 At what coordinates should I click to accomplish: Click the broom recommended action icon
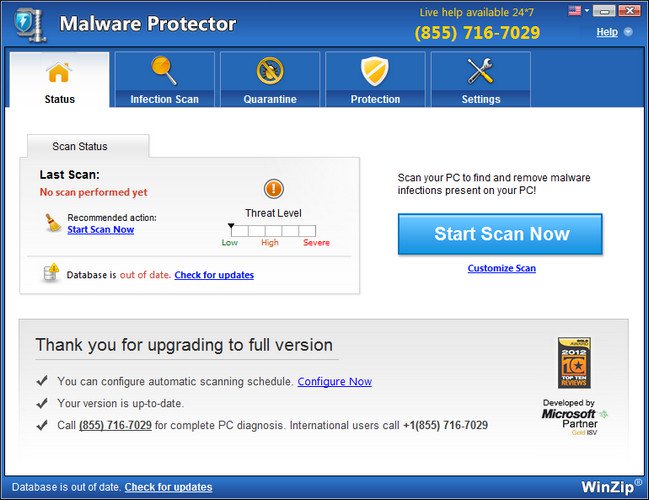coord(50,223)
